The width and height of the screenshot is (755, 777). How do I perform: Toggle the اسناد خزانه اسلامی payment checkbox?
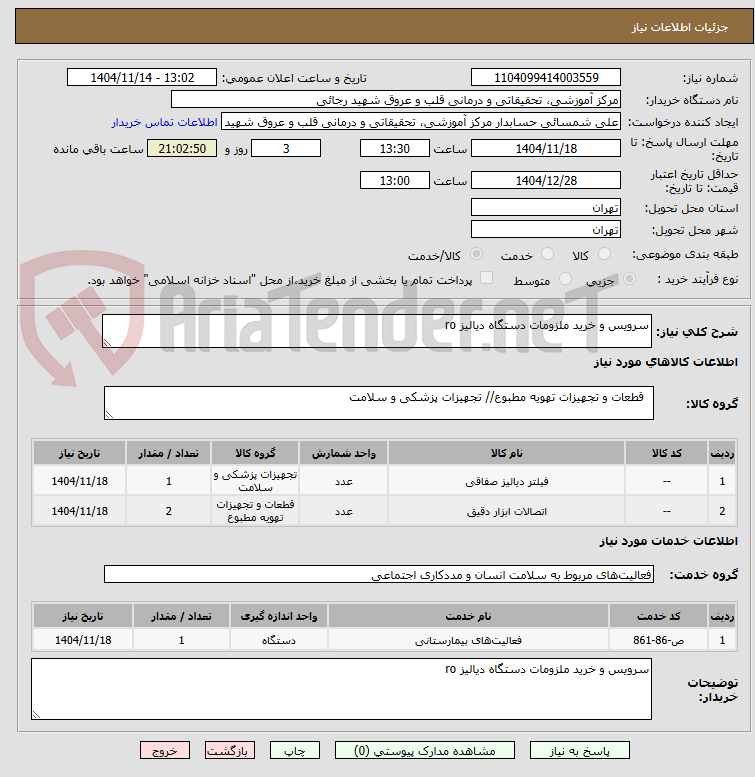coord(486,278)
